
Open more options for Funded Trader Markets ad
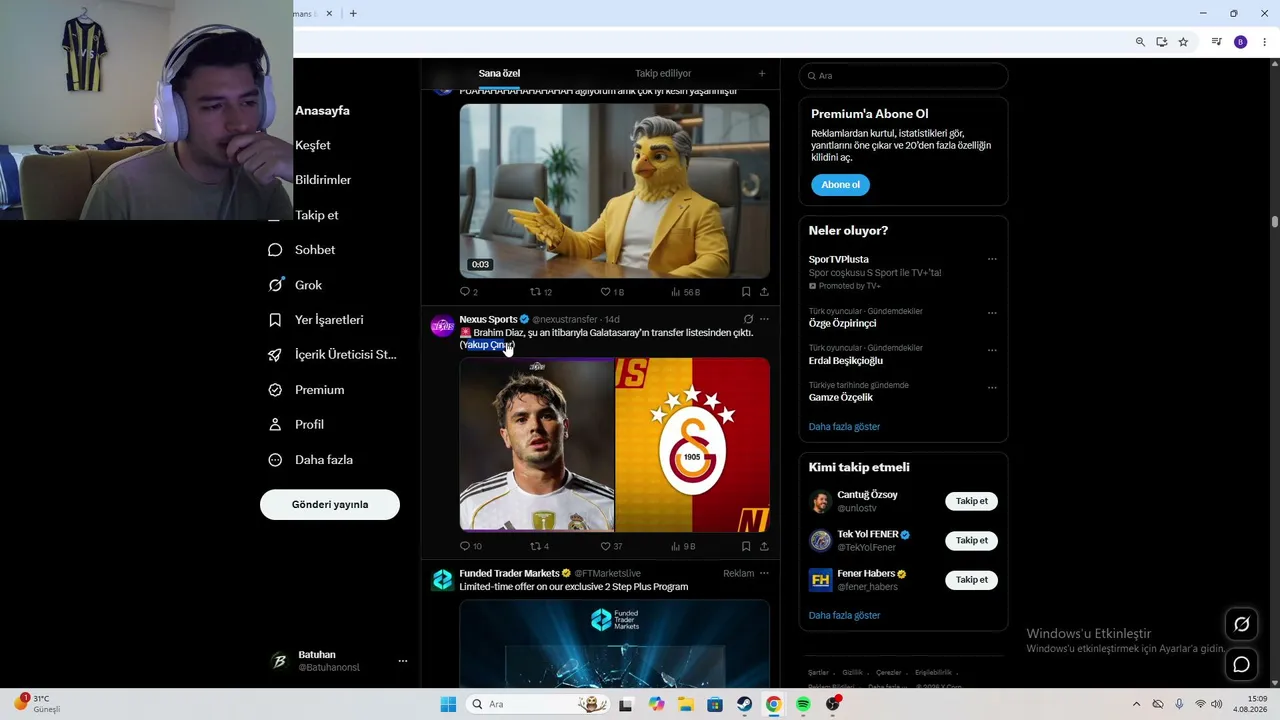[764, 573]
